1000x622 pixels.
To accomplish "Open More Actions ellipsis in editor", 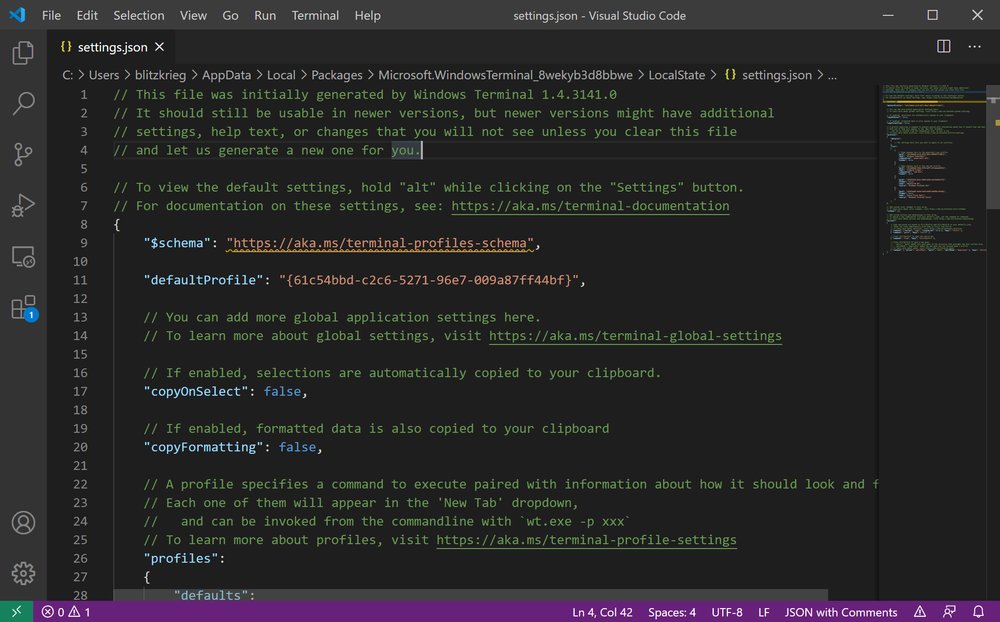I will tap(974, 47).
